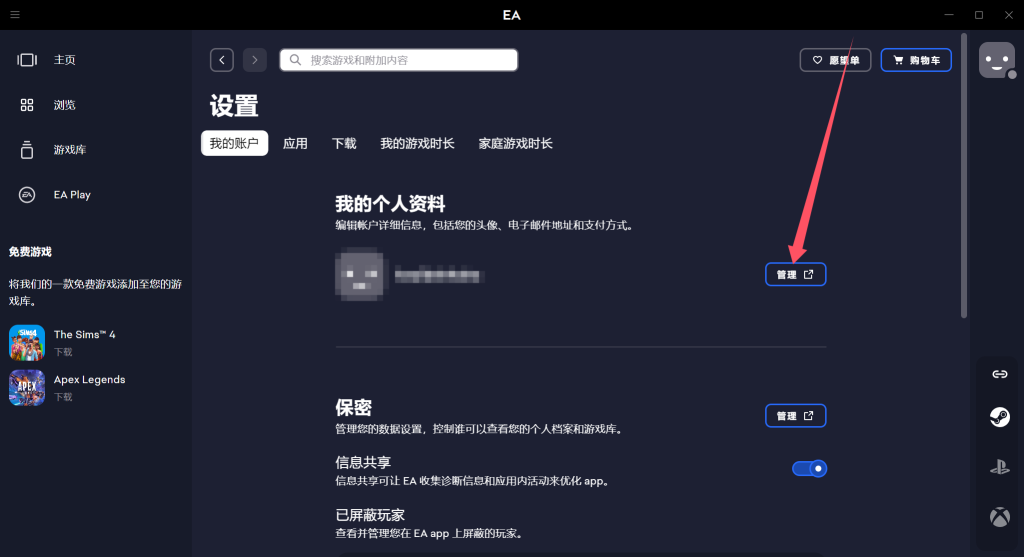The height and width of the screenshot is (557, 1024).
Task: Minimize the EA window
Action: click(x=949, y=14)
